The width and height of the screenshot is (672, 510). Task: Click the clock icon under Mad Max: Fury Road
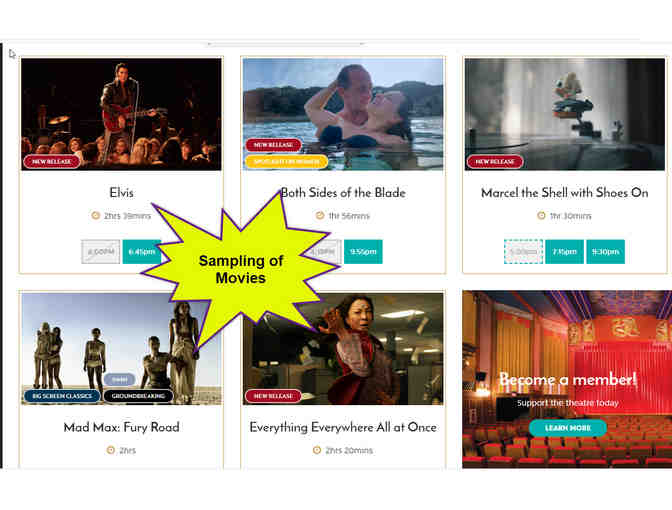[111, 450]
